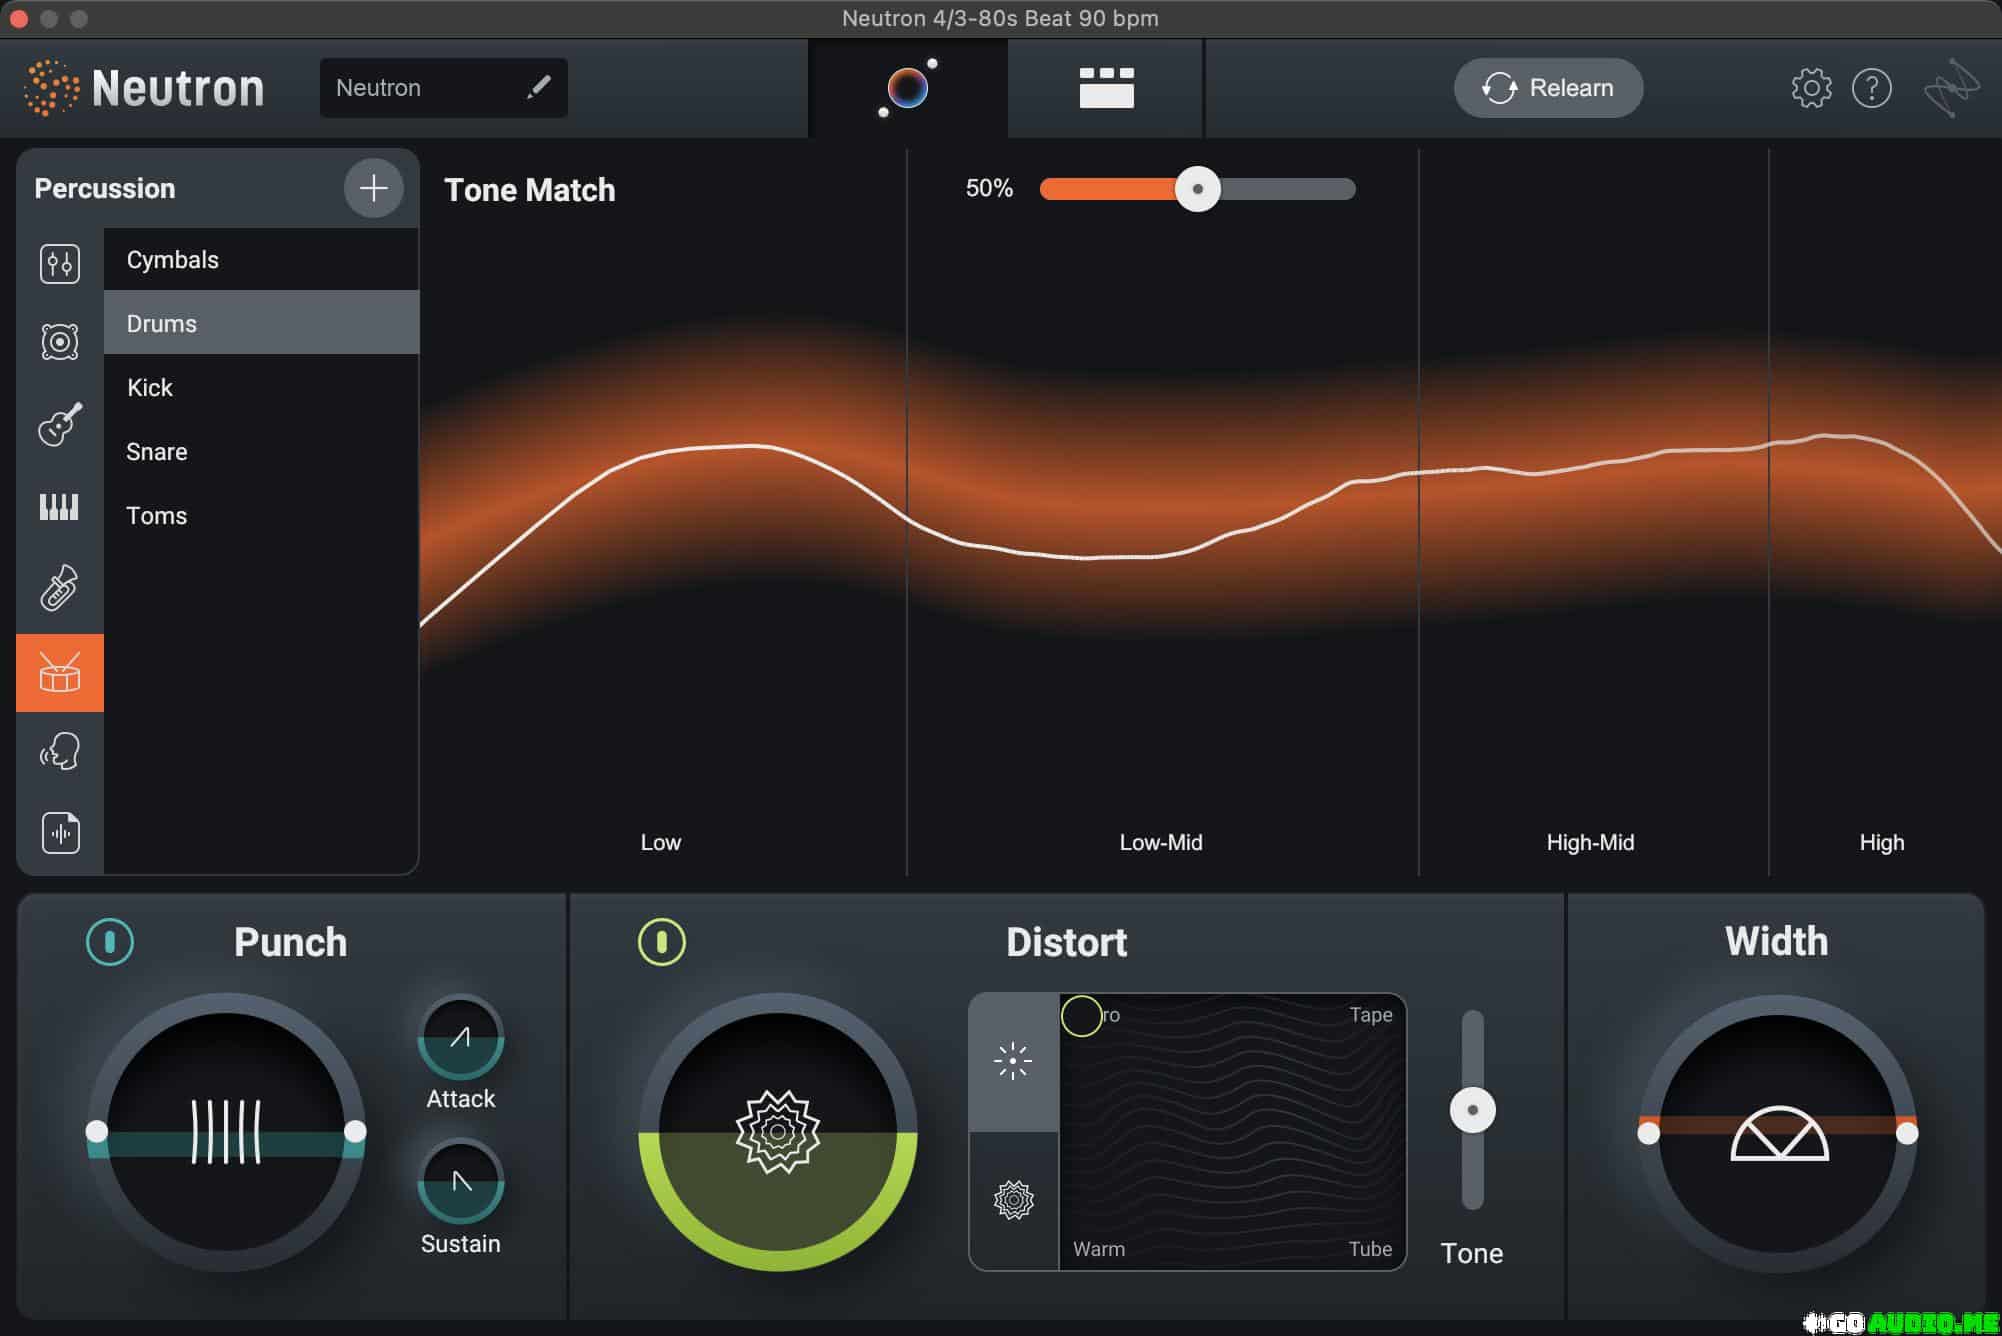Click the Attack knob
This screenshot has width=2002, height=1336.
pos(460,1038)
